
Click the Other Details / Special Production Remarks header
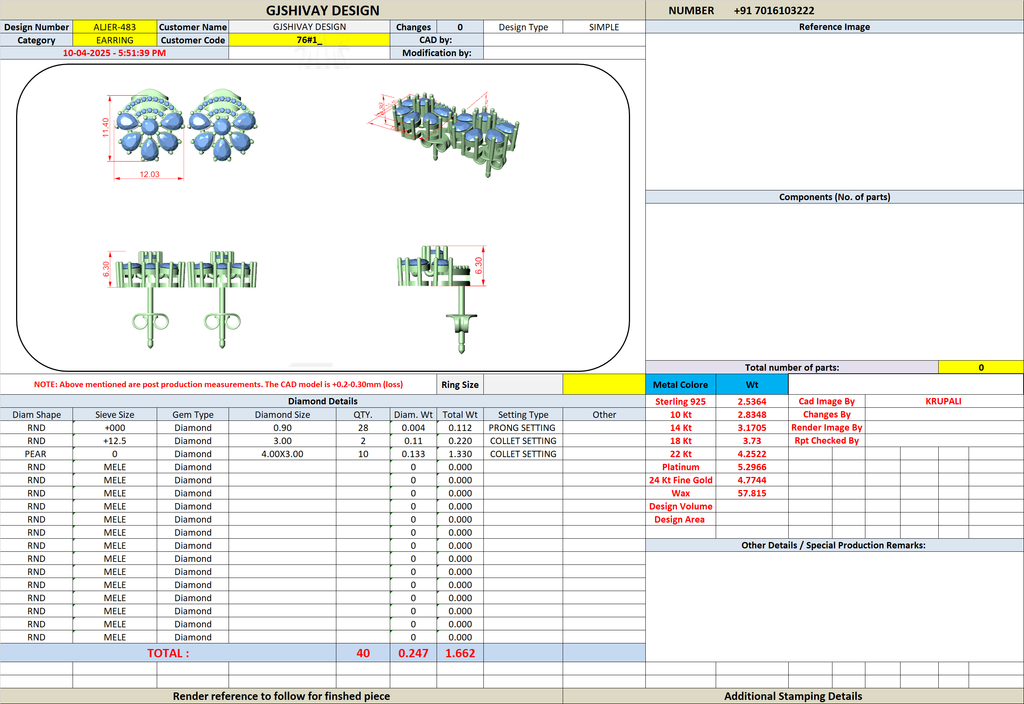pos(833,545)
